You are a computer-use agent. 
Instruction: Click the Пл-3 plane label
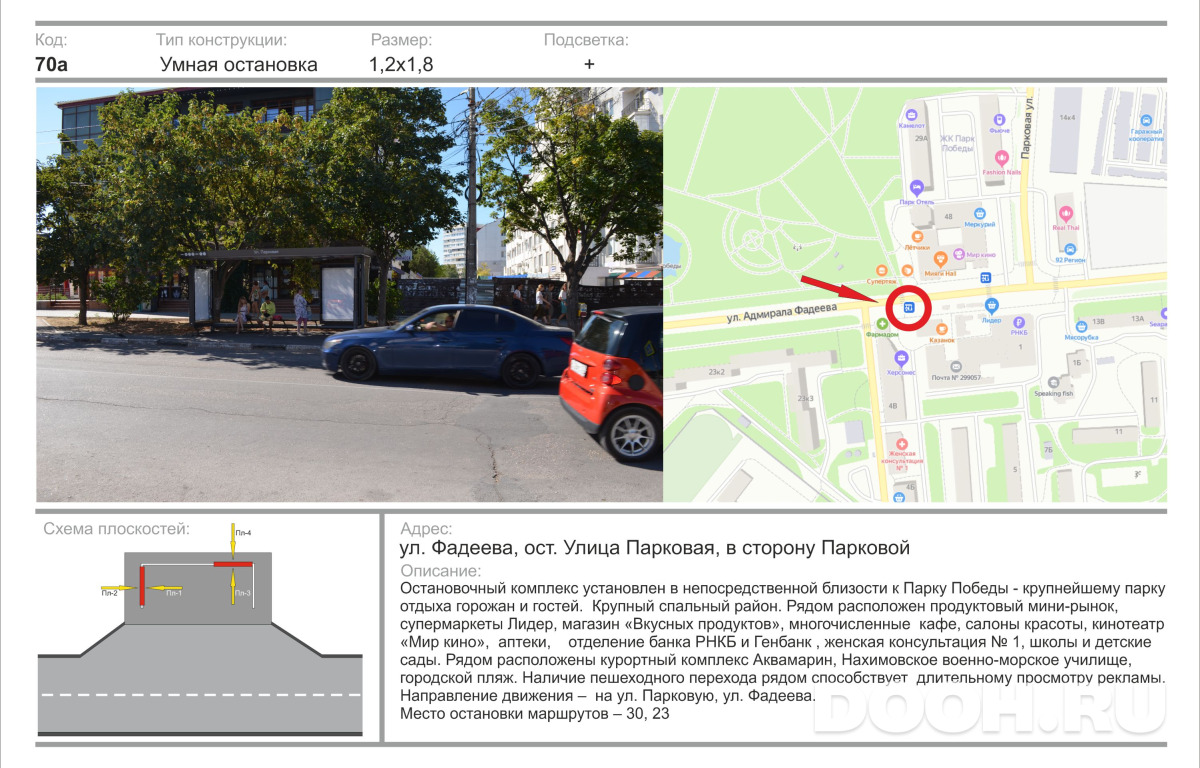[x=243, y=593]
